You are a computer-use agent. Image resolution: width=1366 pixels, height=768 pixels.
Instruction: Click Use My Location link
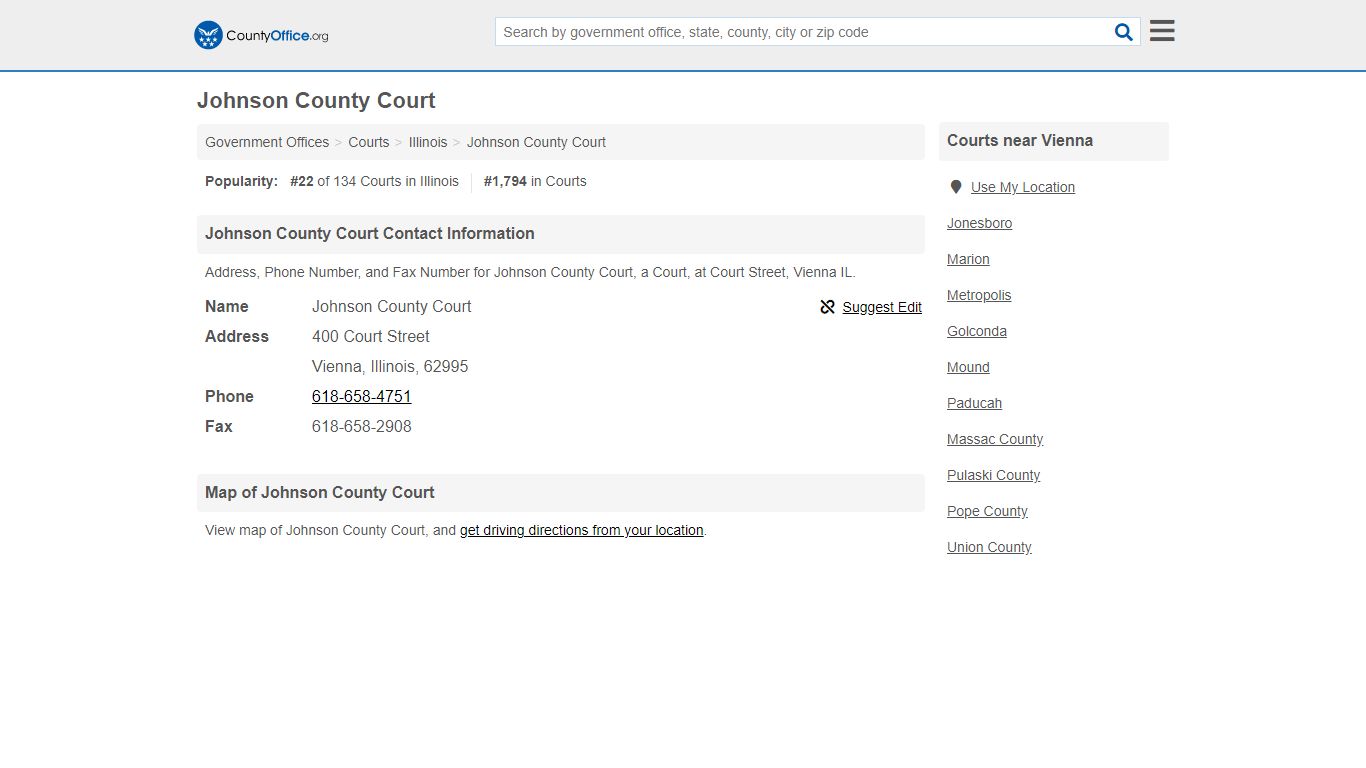click(1023, 187)
